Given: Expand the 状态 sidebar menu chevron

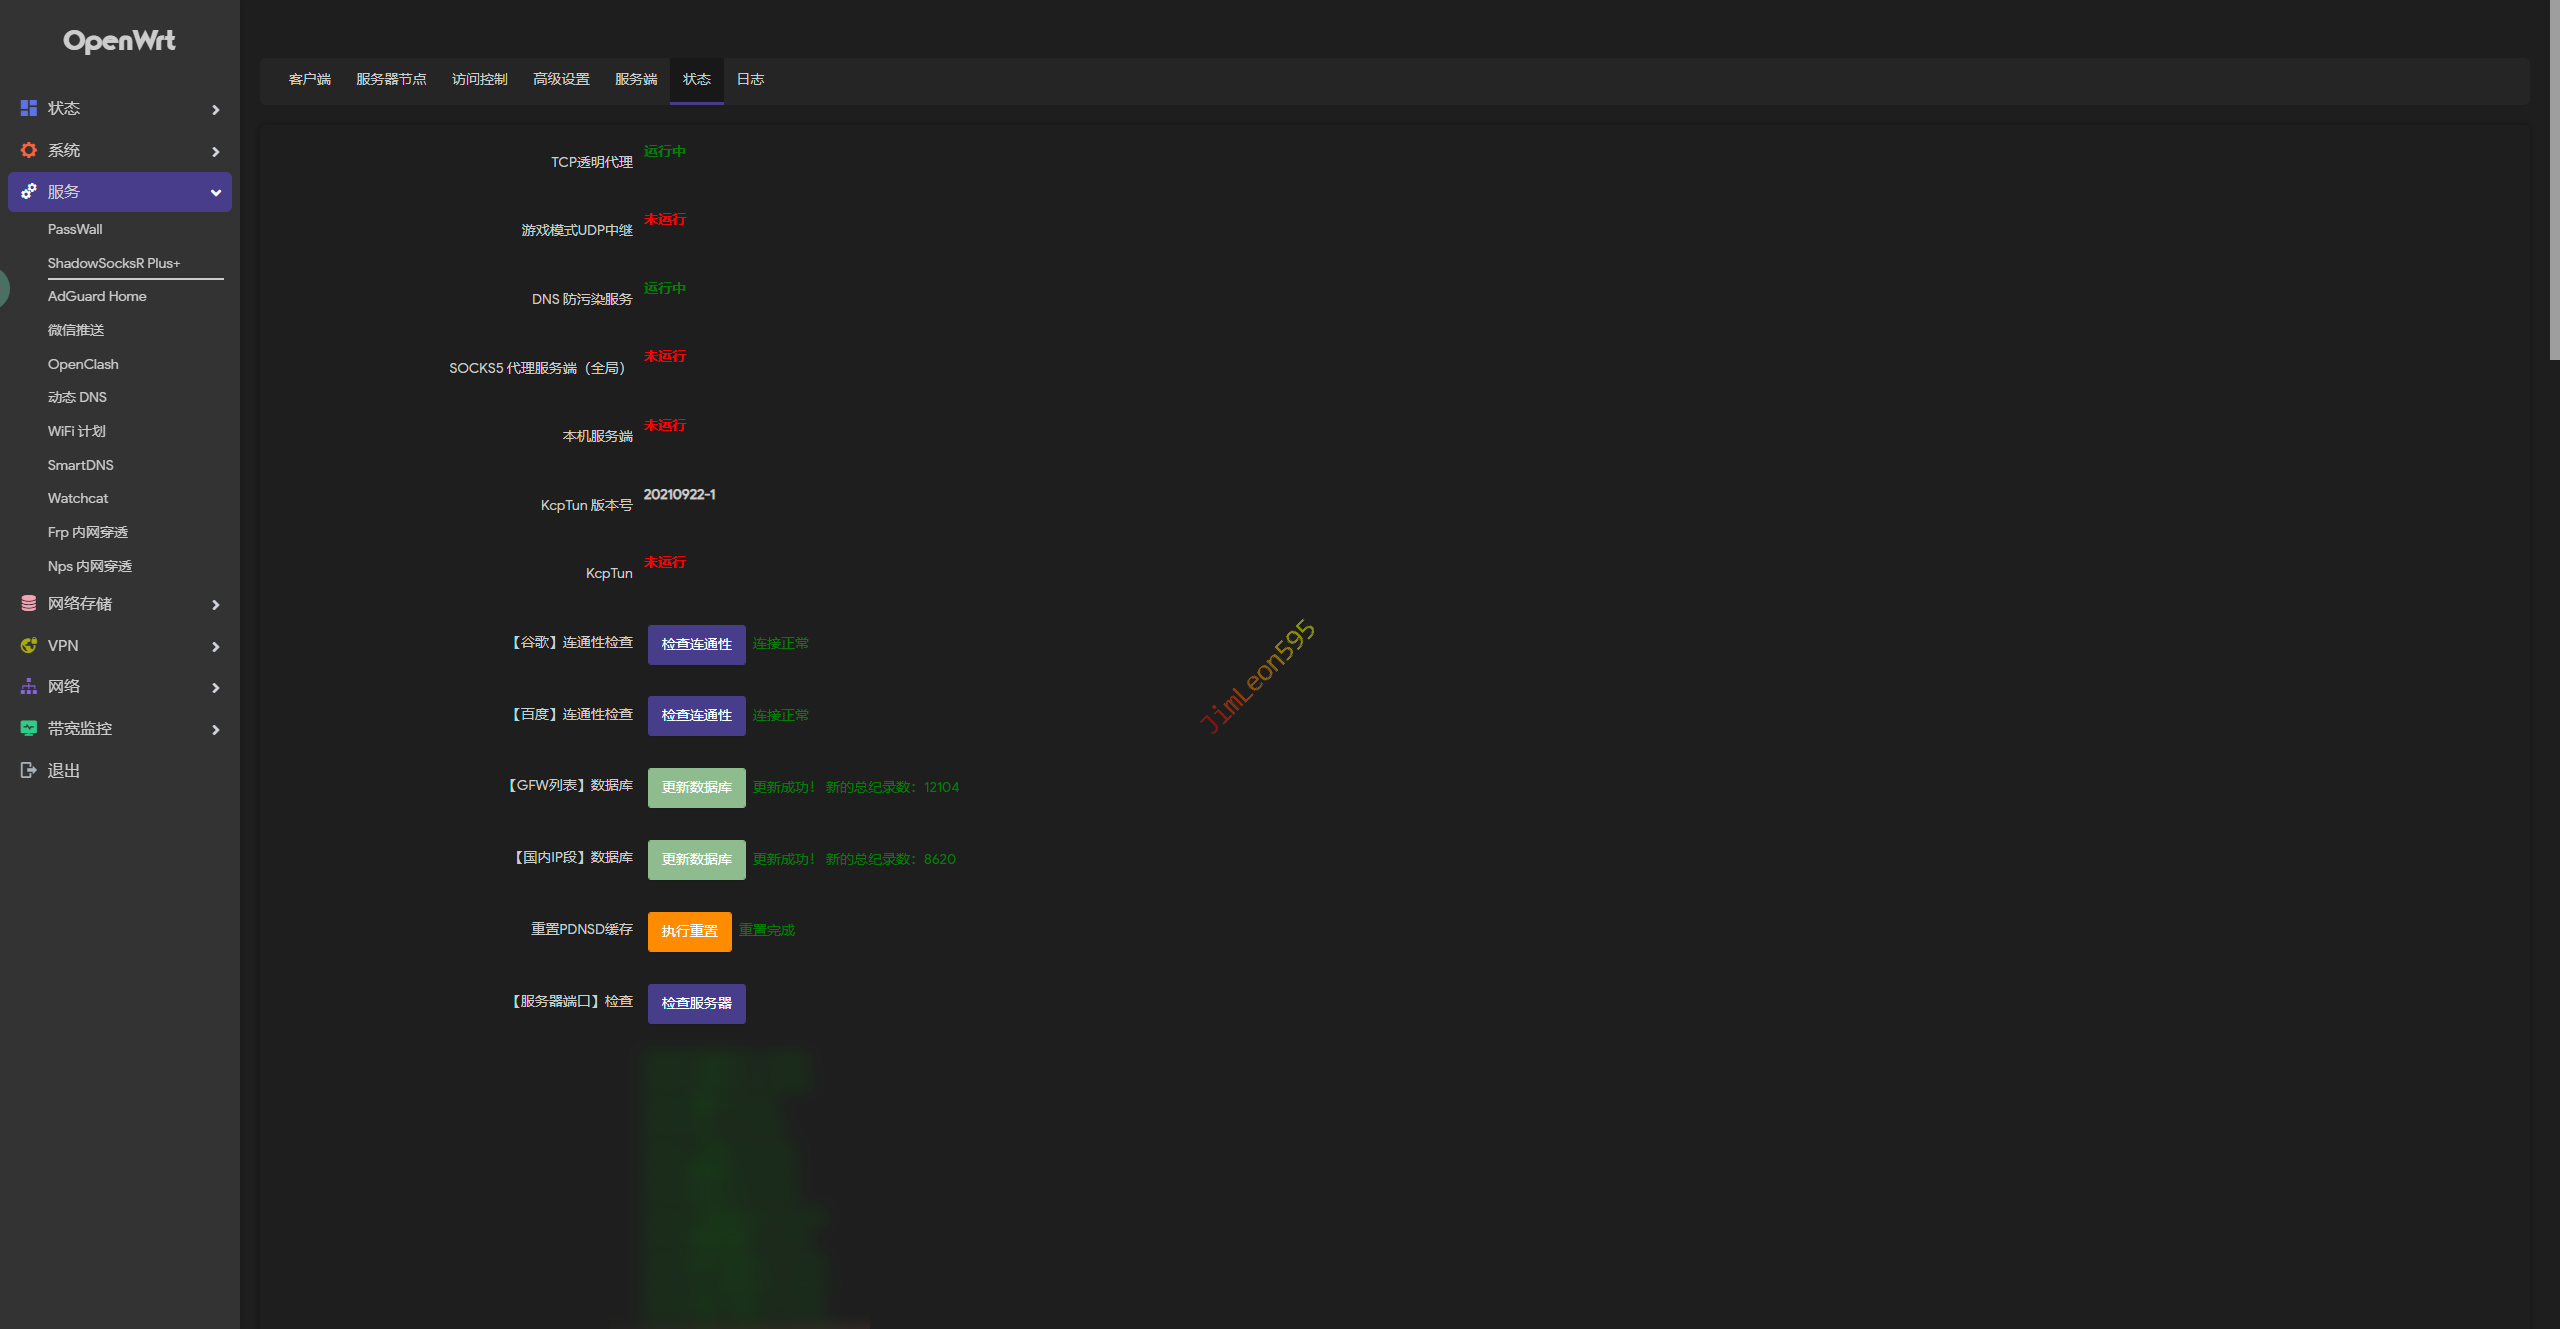Looking at the screenshot, I should point(215,110).
